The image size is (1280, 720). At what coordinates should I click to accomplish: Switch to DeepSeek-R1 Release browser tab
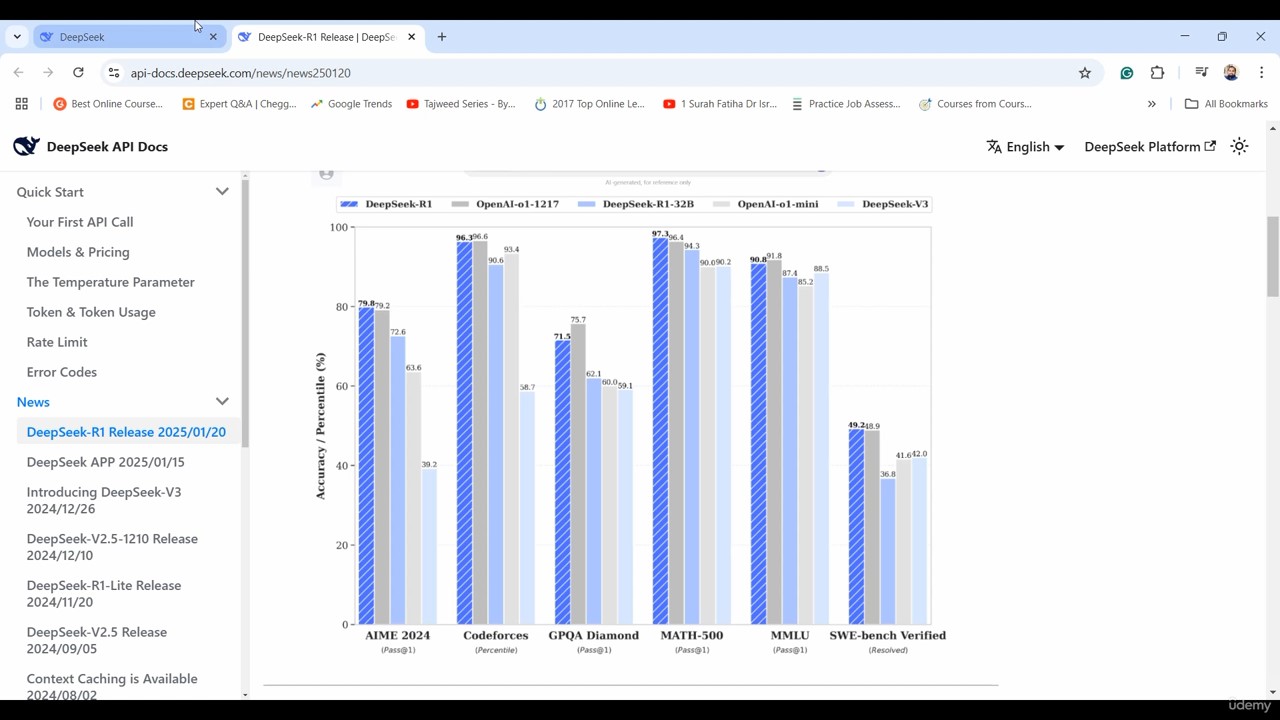(326, 37)
